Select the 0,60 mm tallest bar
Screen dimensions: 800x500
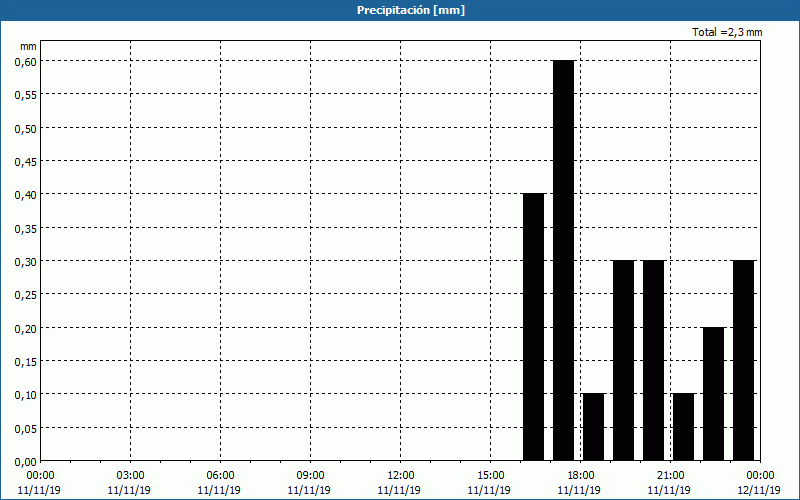click(x=564, y=261)
